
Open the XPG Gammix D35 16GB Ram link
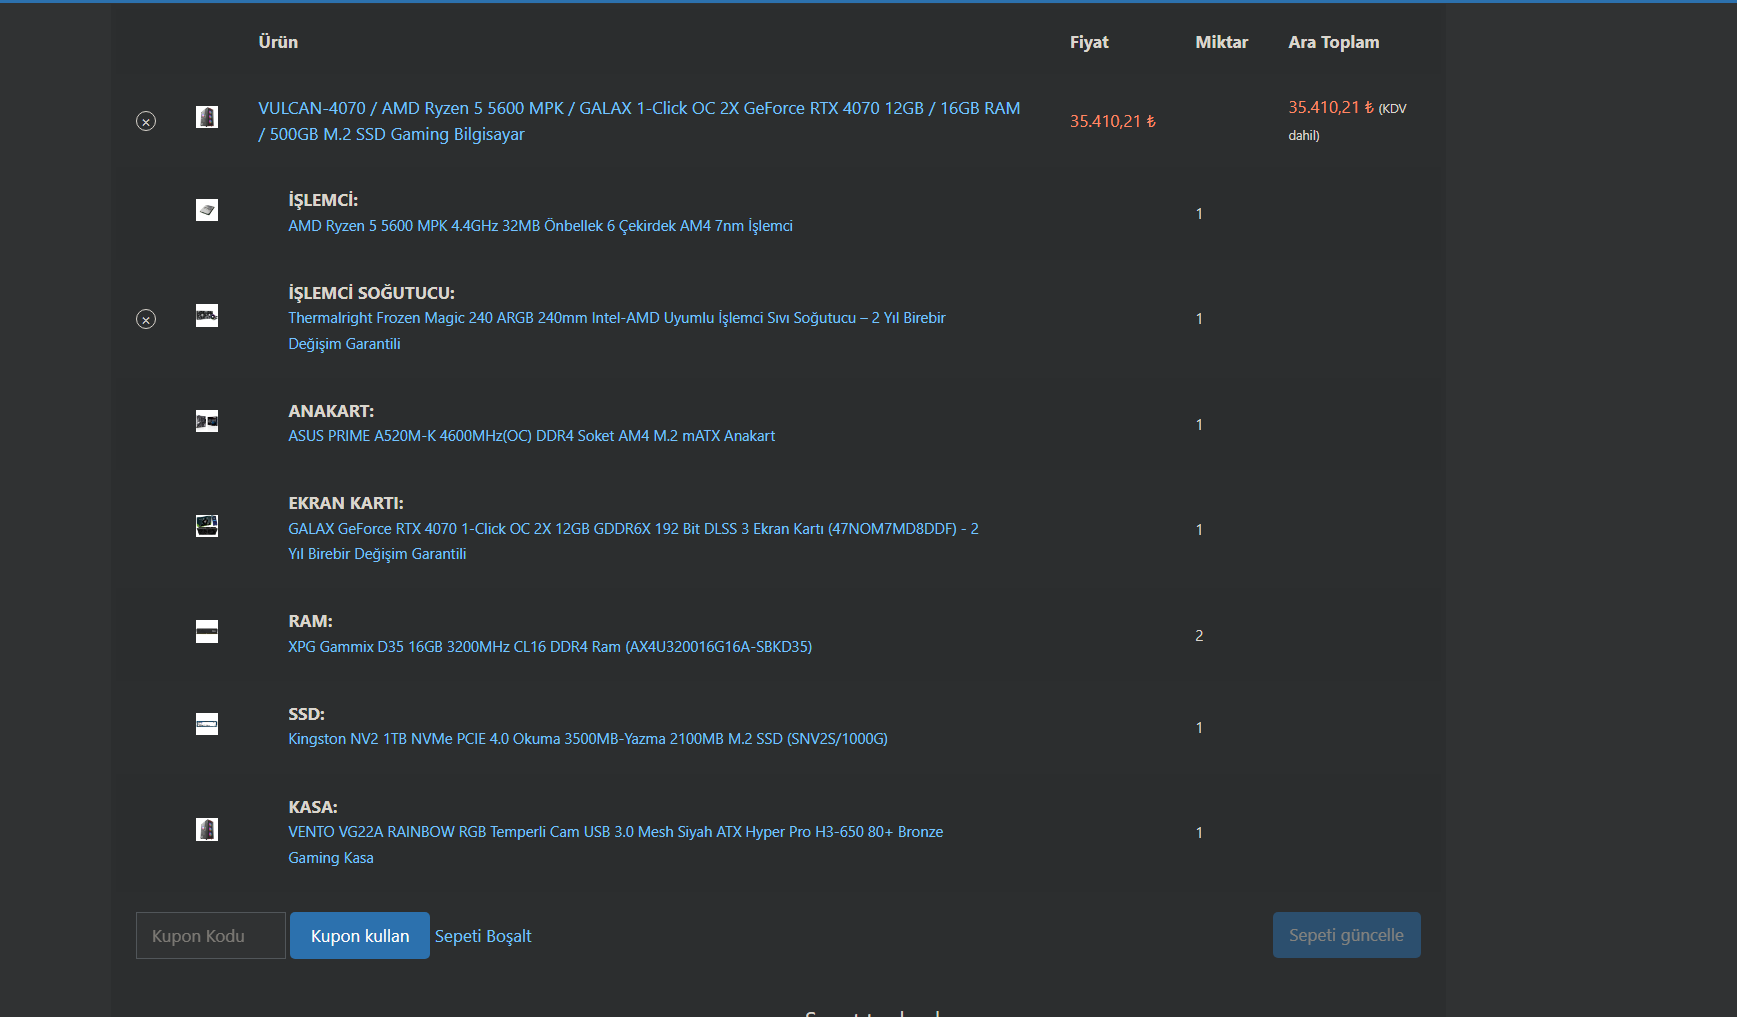[550, 647]
